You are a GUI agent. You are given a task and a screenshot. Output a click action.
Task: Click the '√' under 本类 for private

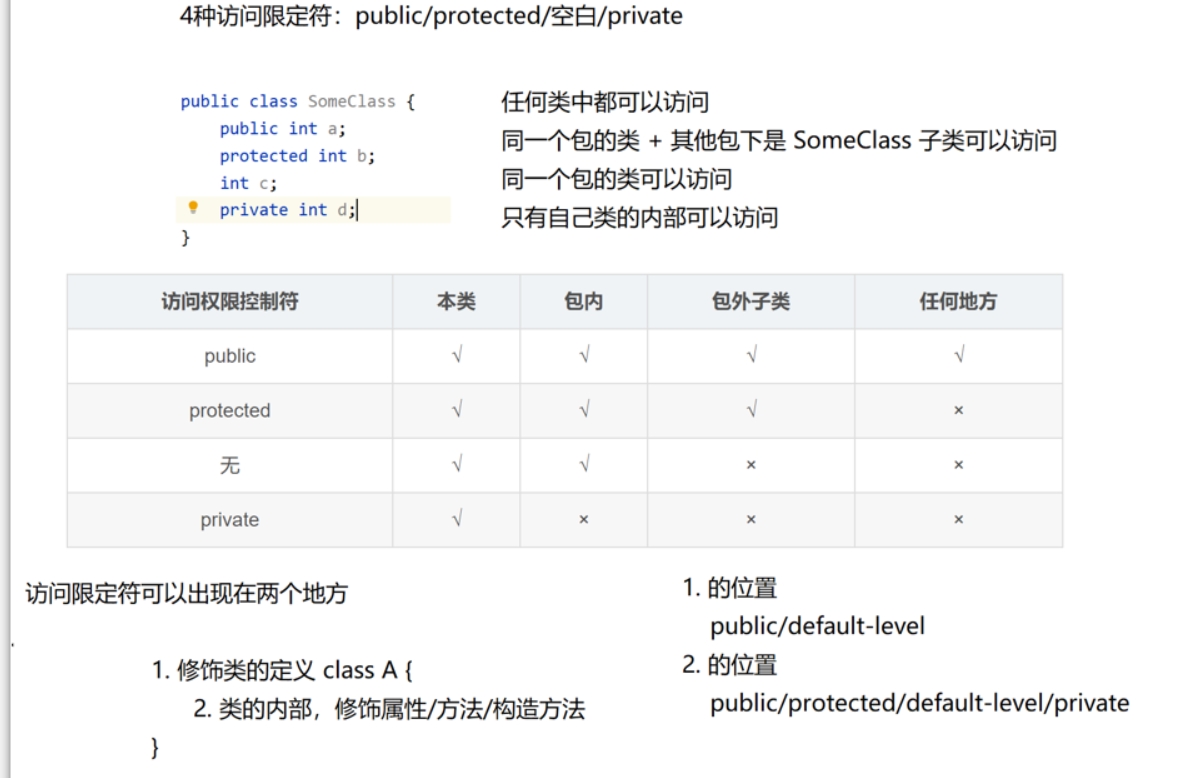click(x=456, y=519)
